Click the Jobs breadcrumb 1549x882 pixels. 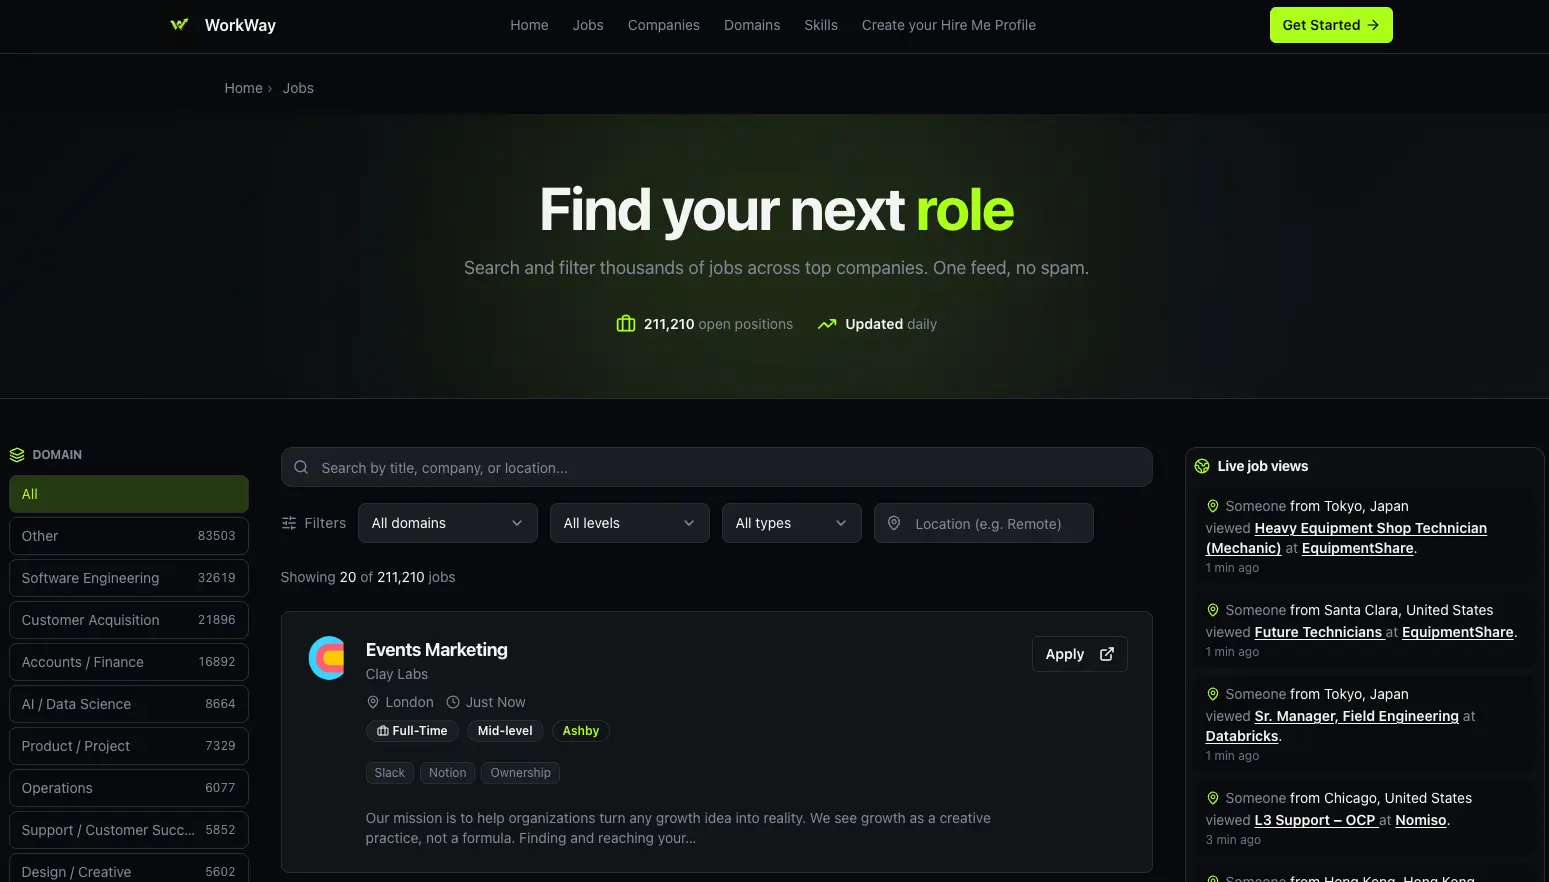tap(298, 88)
